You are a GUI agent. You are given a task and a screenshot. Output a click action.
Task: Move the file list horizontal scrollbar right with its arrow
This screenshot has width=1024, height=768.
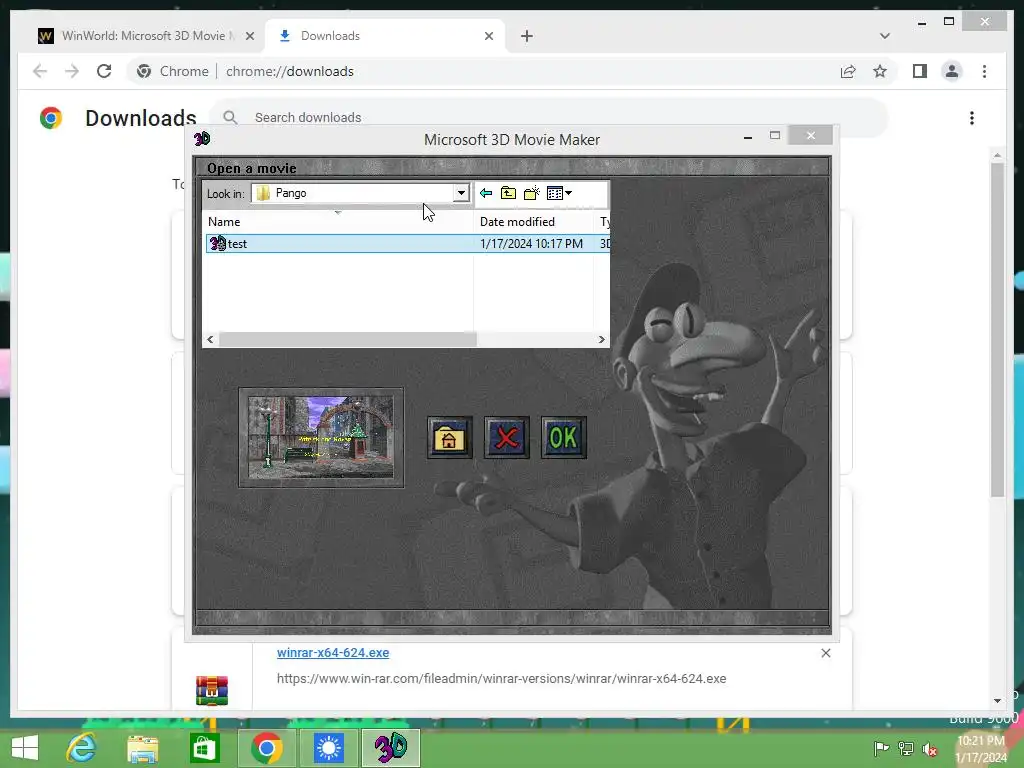pyautogui.click(x=601, y=339)
